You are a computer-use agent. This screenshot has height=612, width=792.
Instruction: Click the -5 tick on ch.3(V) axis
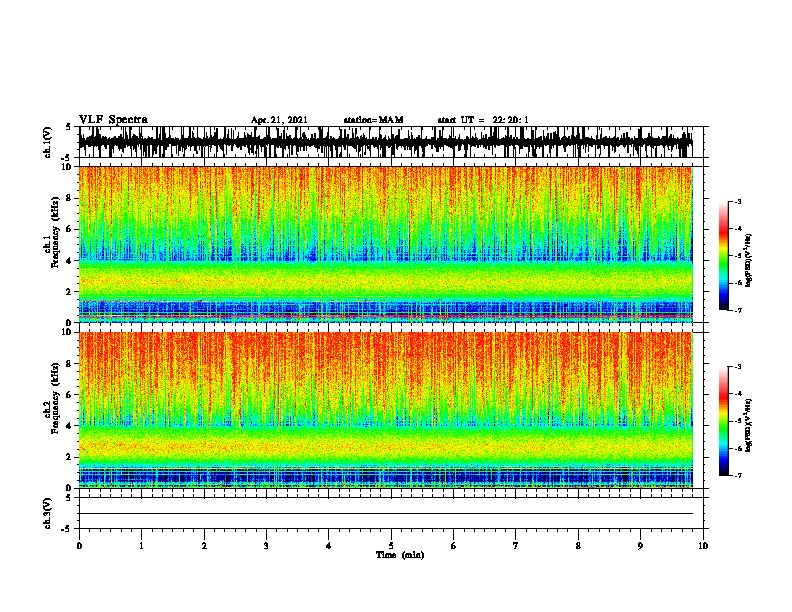tap(68, 529)
